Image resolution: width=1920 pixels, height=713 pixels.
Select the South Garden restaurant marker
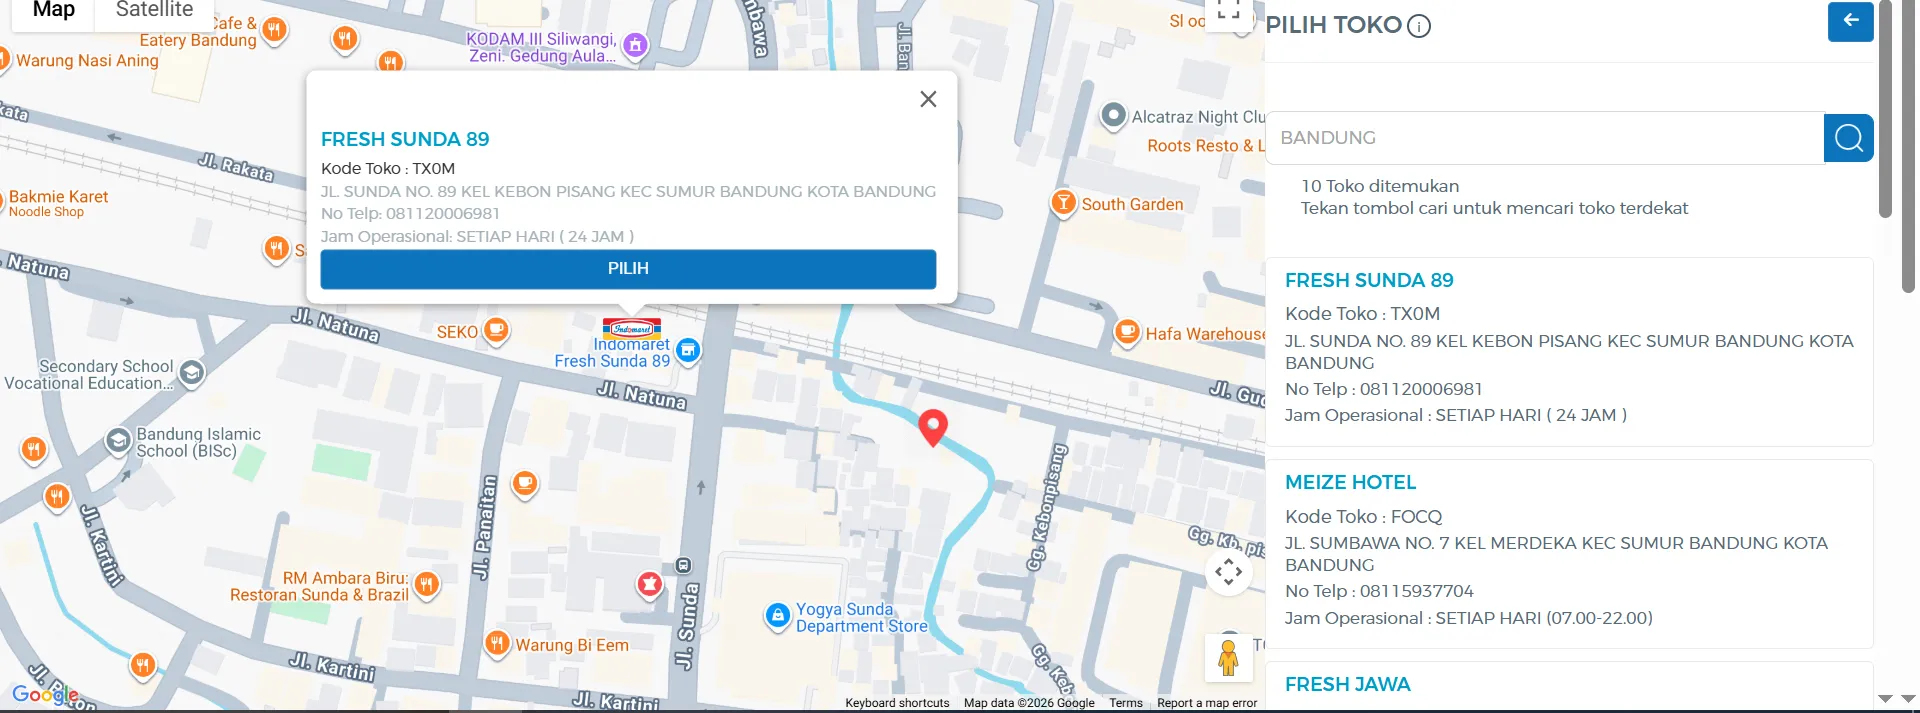coord(1063,203)
